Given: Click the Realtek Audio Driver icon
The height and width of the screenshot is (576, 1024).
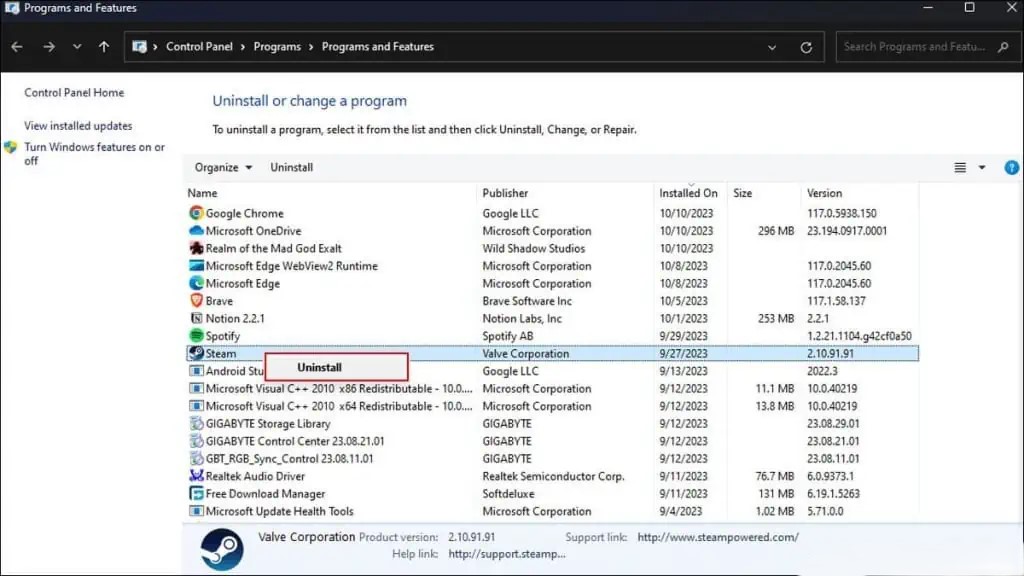Looking at the screenshot, I should click(198, 476).
